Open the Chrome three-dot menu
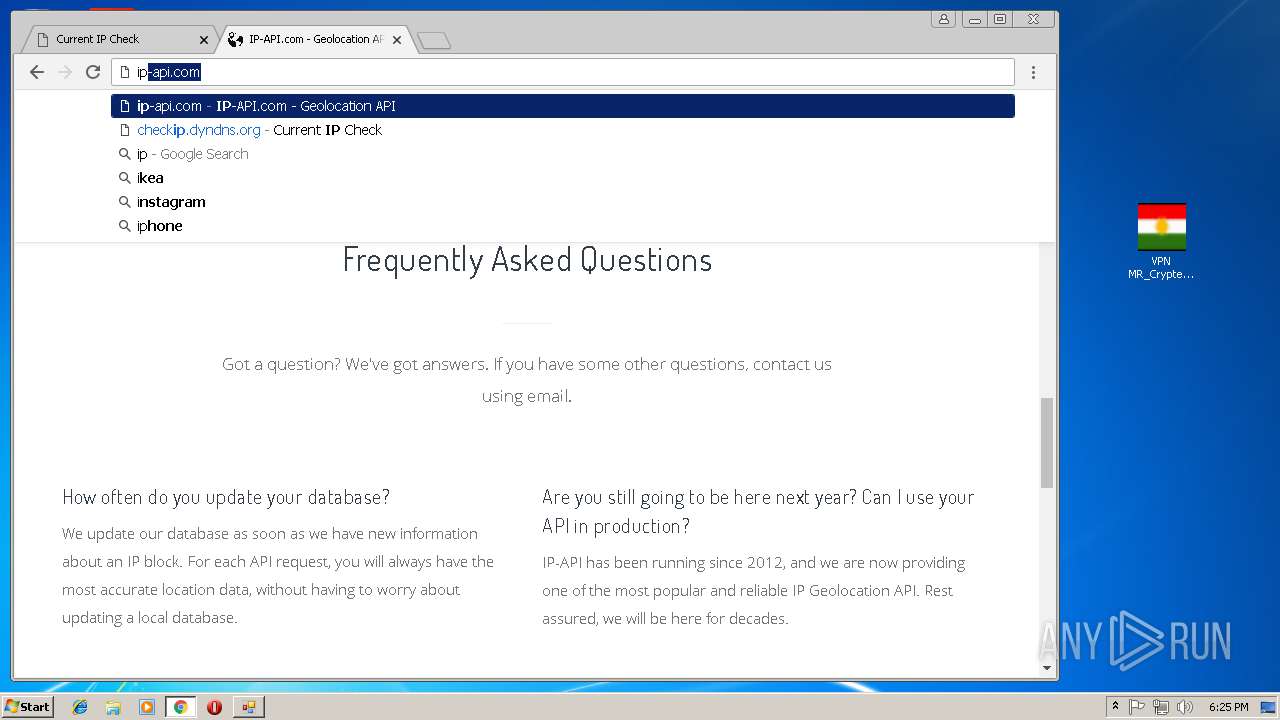Image resolution: width=1280 pixels, height=720 pixels. point(1033,72)
